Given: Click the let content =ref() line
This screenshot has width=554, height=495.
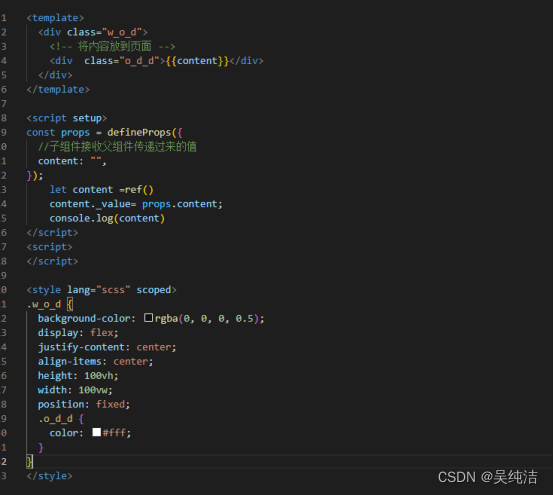Looking at the screenshot, I should tap(101, 190).
